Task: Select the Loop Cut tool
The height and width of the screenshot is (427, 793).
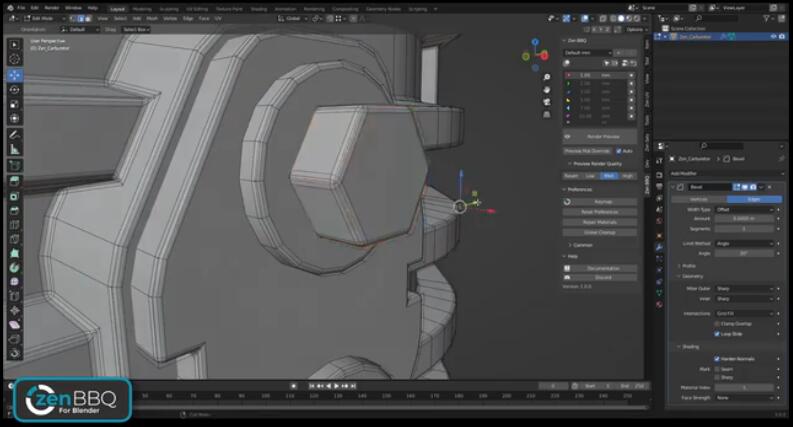Action: pos(14,224)
